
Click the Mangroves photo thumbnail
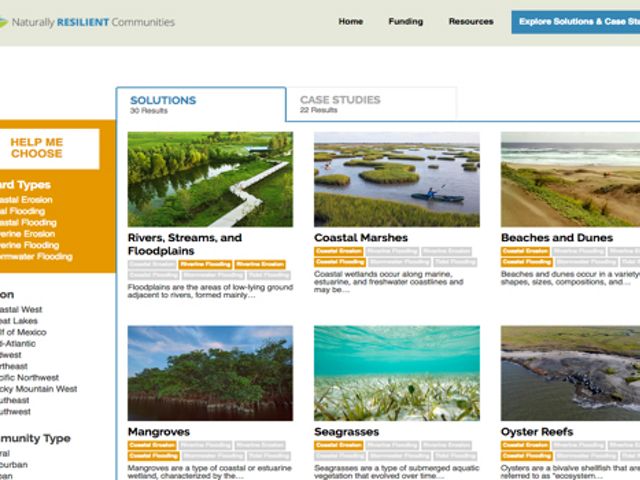pyautogui.click(x=210, y=372)
